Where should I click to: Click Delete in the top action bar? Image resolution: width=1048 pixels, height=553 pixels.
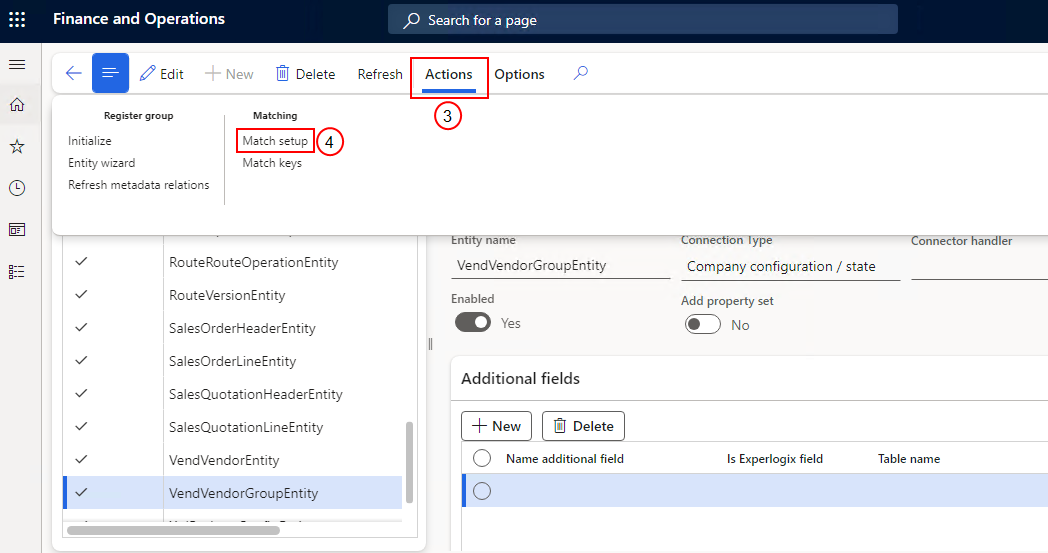(x=305, y=74)
